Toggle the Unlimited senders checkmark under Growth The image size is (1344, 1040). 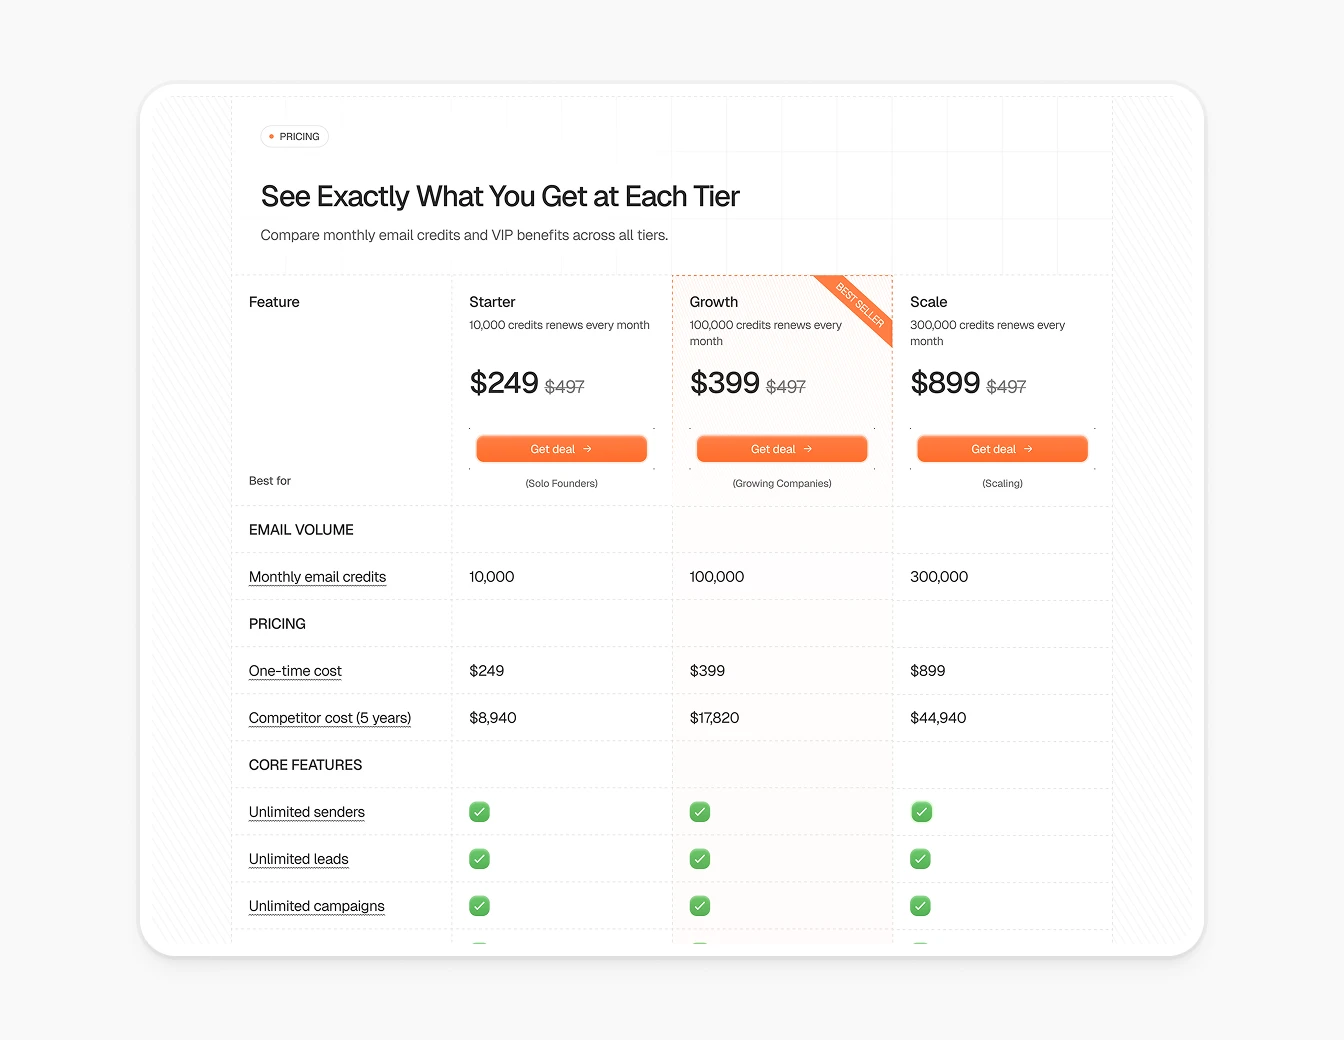click(x=699, y=812)
